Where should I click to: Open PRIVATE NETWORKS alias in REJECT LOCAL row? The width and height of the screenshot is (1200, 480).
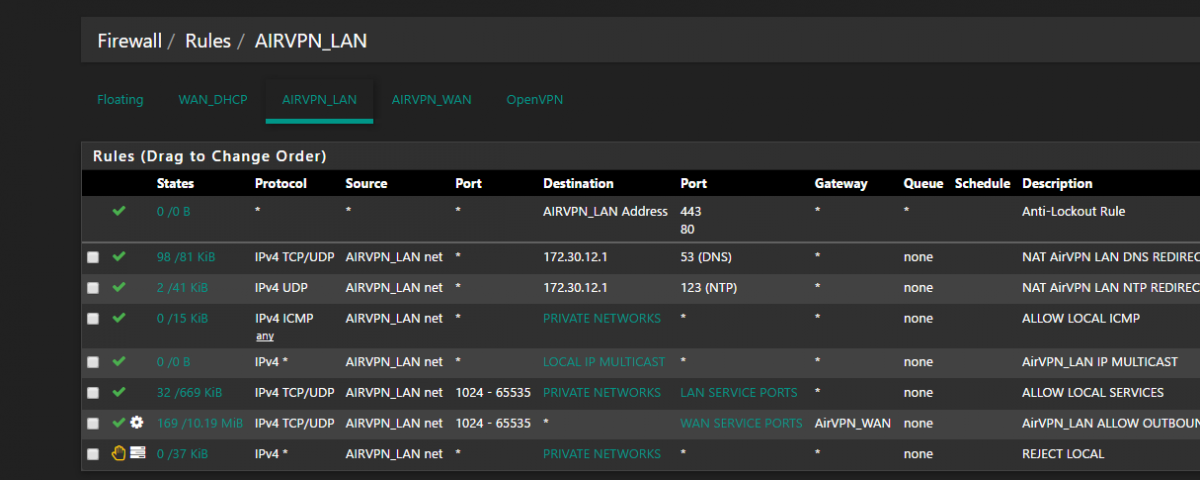602,454
